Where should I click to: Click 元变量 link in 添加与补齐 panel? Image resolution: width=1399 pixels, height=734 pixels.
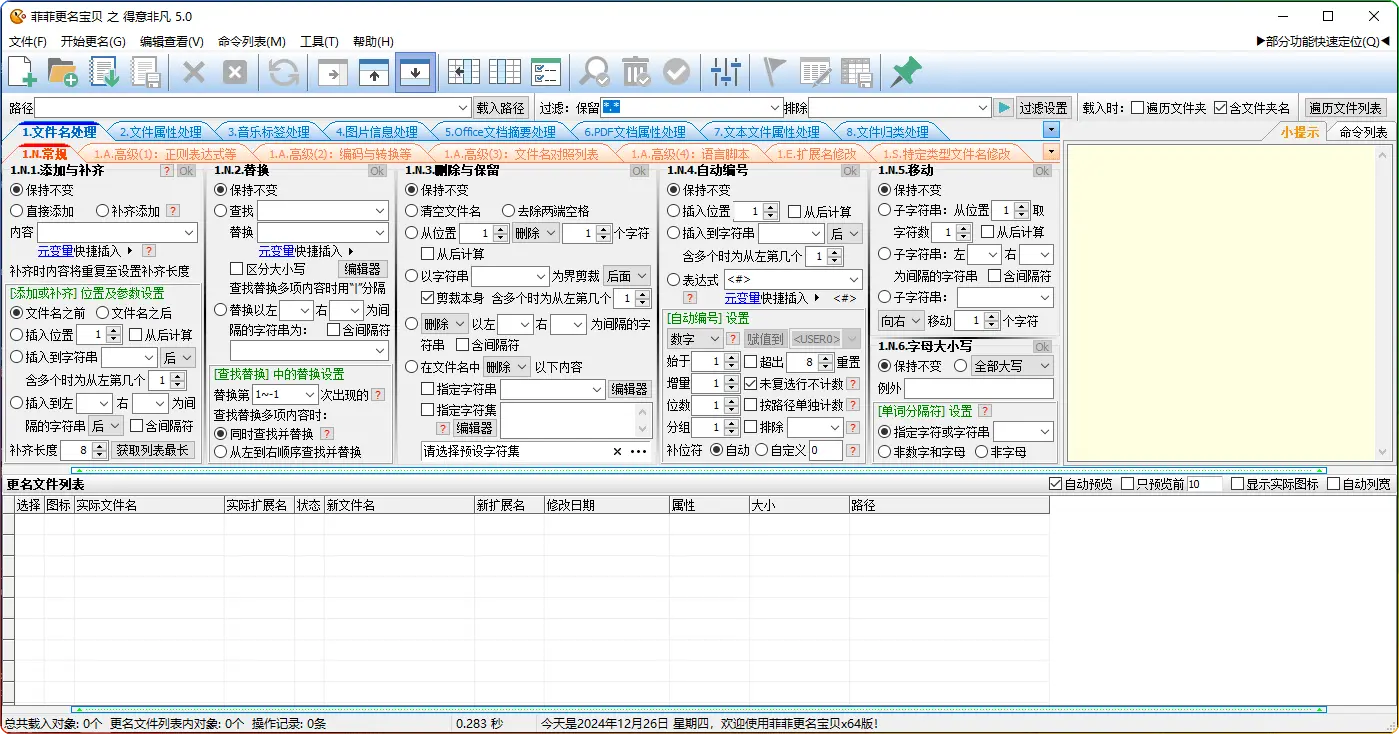[55, 251]
